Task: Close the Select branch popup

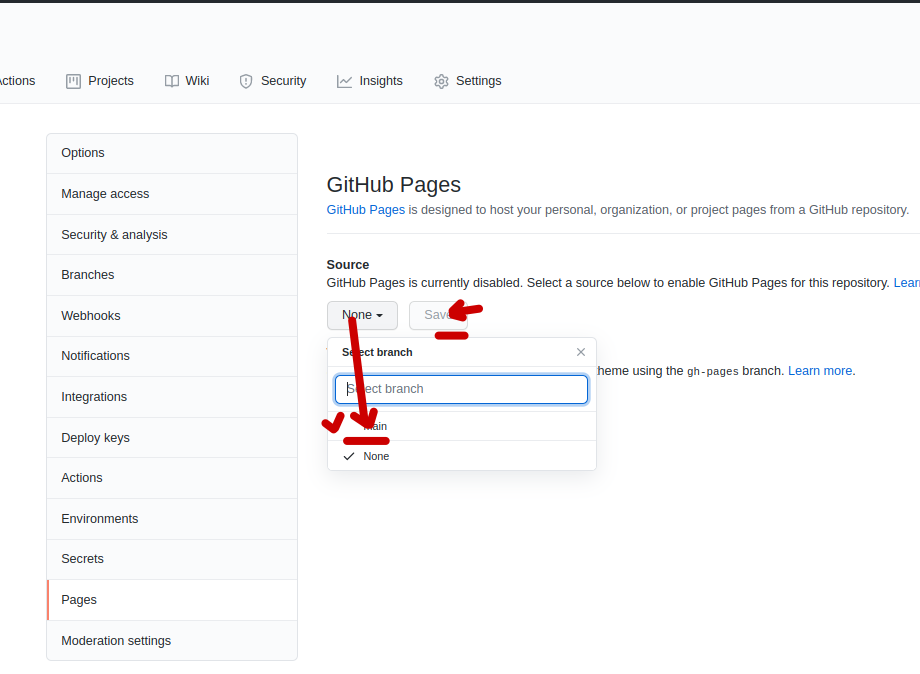Action: click(x=581, y=352)
